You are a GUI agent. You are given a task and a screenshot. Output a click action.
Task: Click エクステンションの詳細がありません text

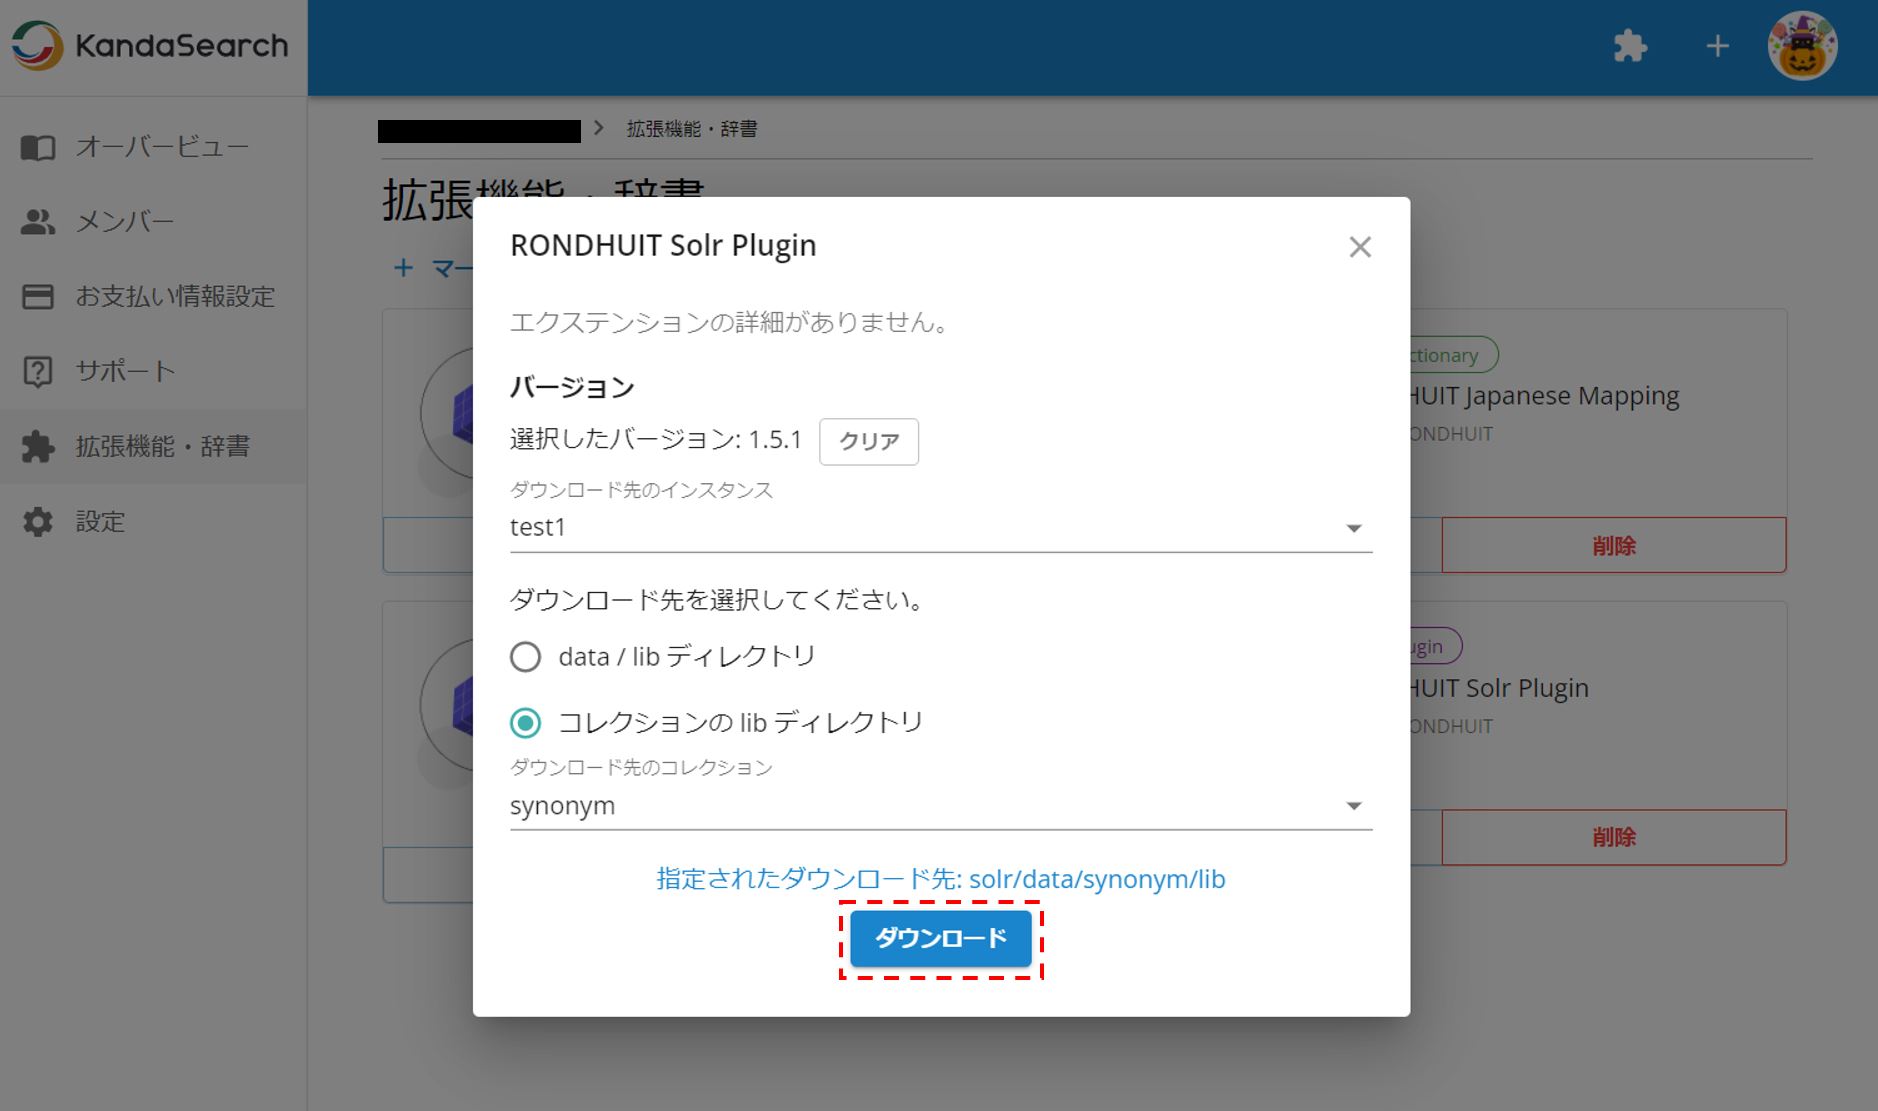click(729, 322)
